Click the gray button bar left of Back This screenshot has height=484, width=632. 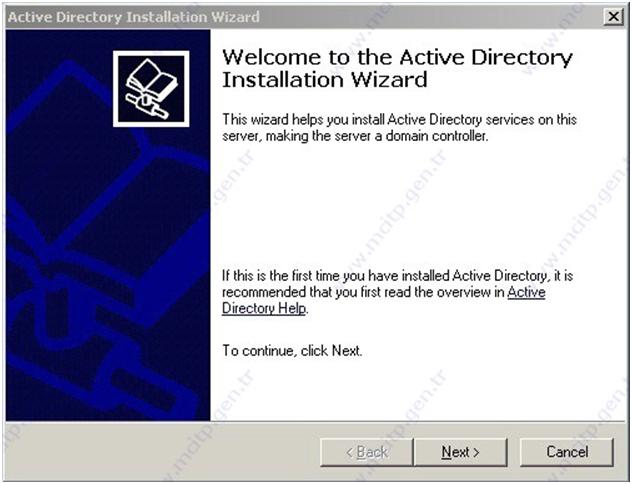pos(163,451)
